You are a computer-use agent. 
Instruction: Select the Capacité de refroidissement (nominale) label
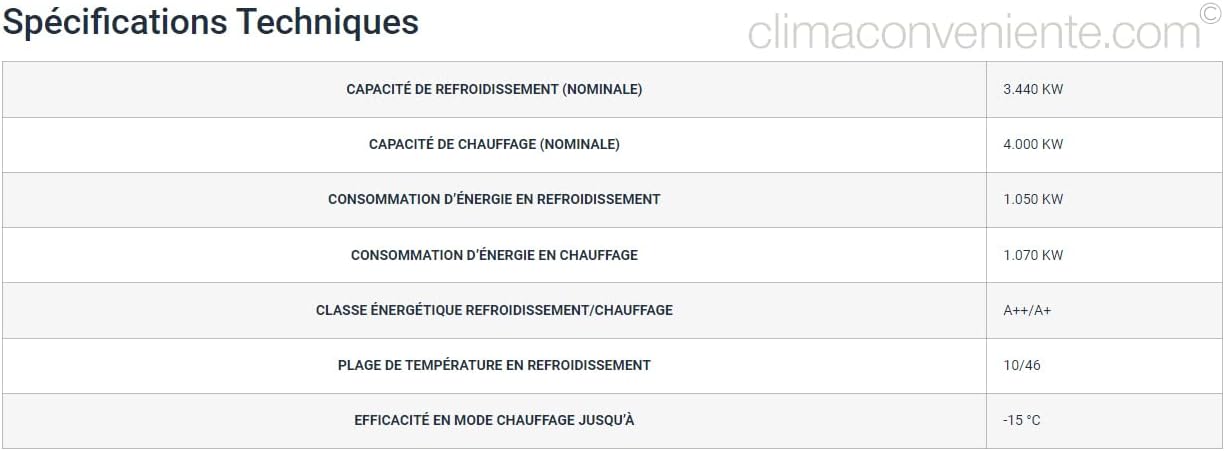click(x=494, y=89)
